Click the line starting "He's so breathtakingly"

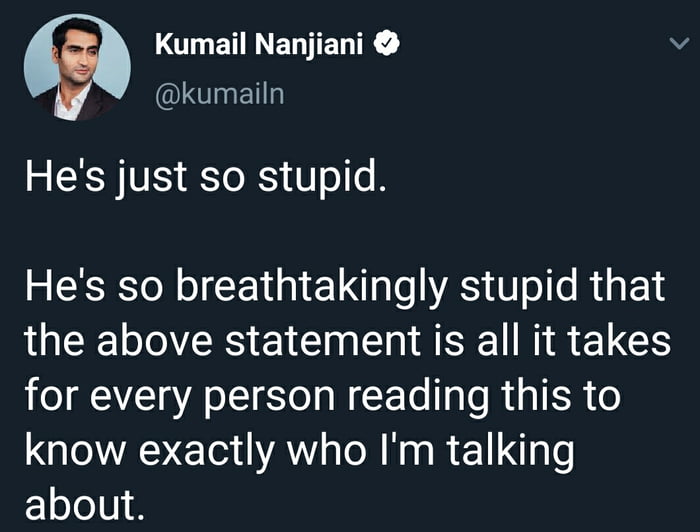(345, 289)
